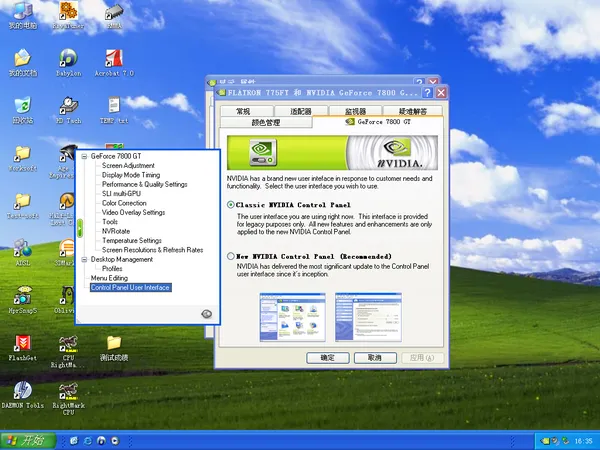The height and width of the screenshot is (450, 600).
Task: Click the context help question mark button
Action: [427, 93]
